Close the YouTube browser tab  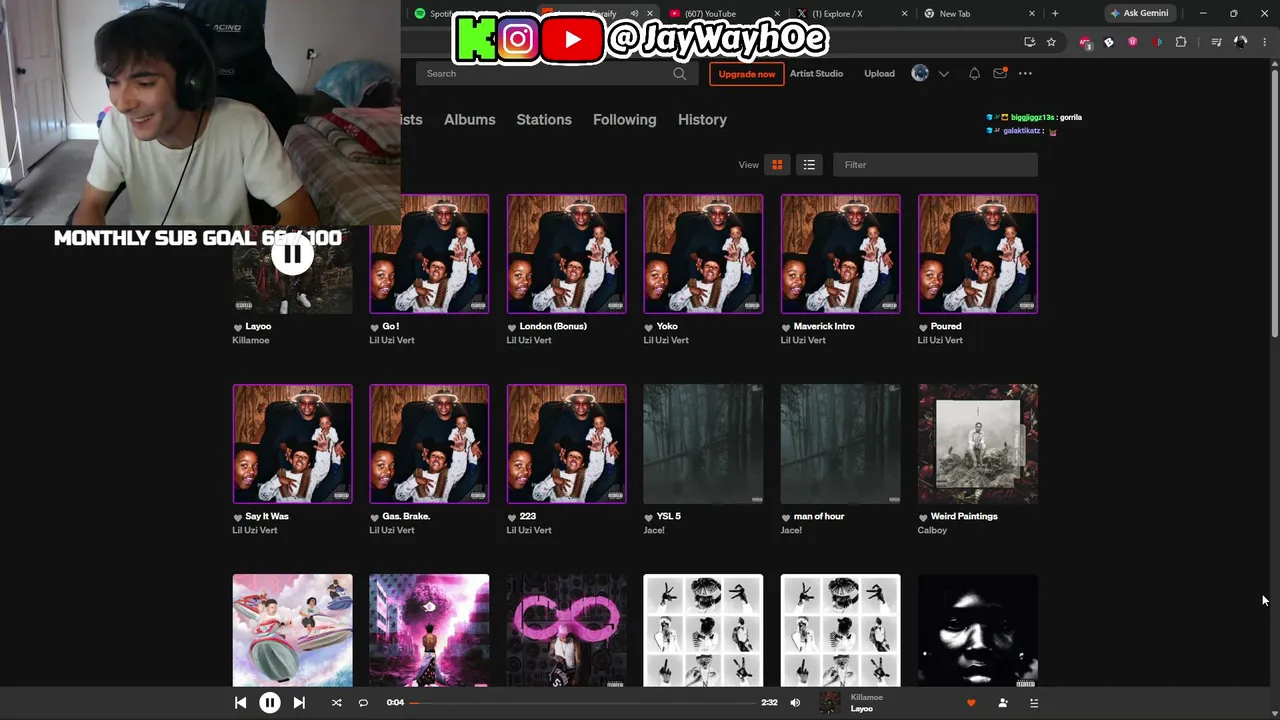click(777, 14)
